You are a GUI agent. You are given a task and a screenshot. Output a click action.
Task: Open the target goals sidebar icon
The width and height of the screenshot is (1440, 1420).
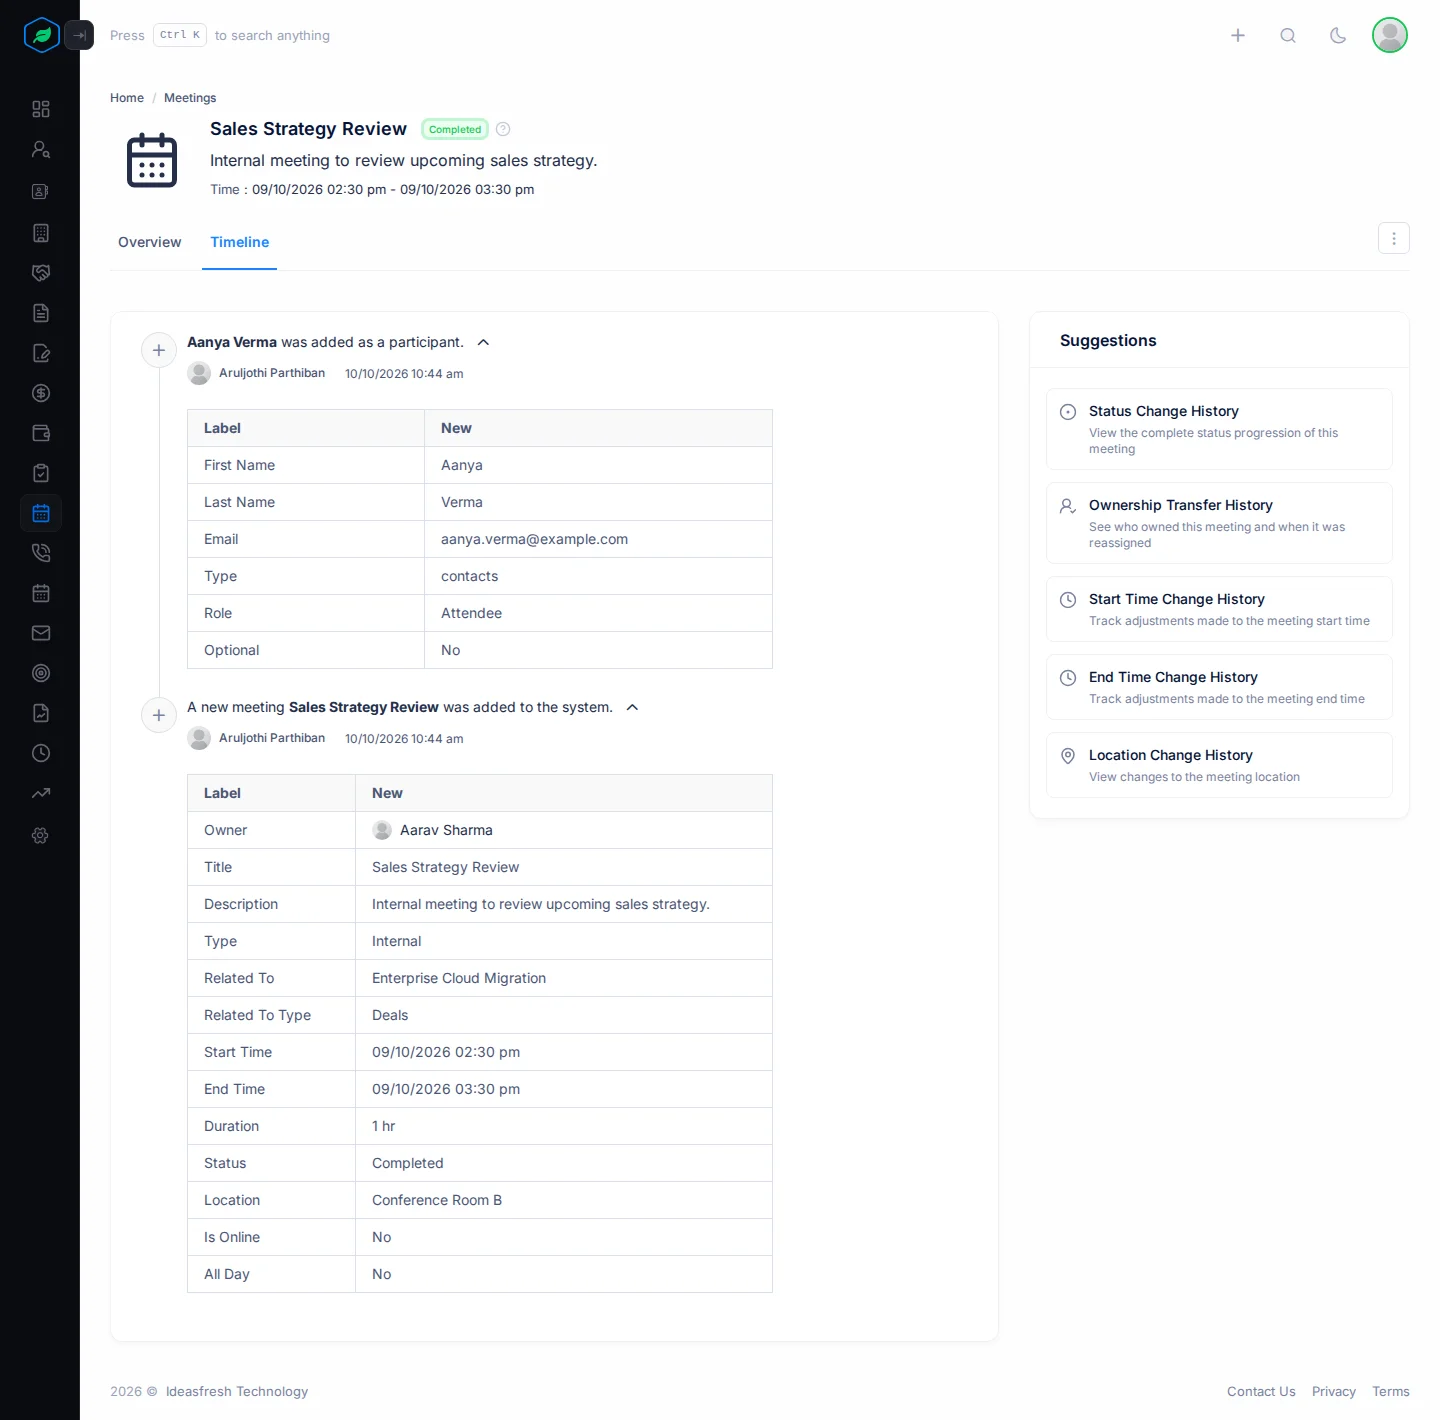pyautogui.click(x=41, y=673)
